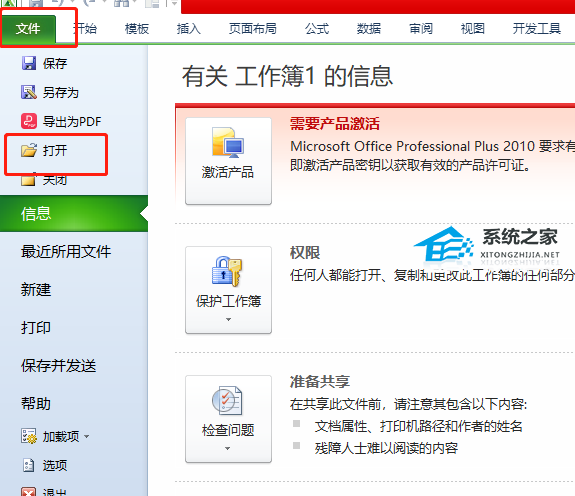The image size is (575, 496).
Task: Open the Developer (开发工具) tab
Action: [536, 29]
